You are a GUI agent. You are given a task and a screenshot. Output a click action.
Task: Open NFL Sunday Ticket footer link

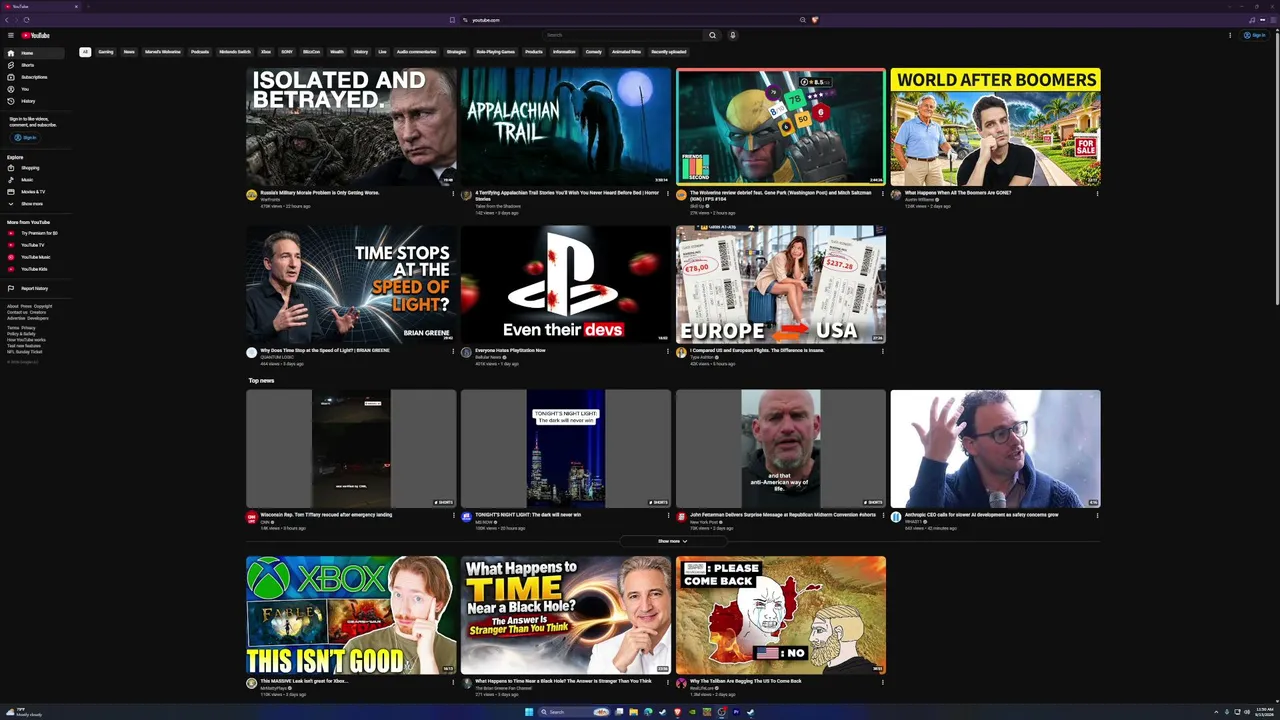point(25,352)
